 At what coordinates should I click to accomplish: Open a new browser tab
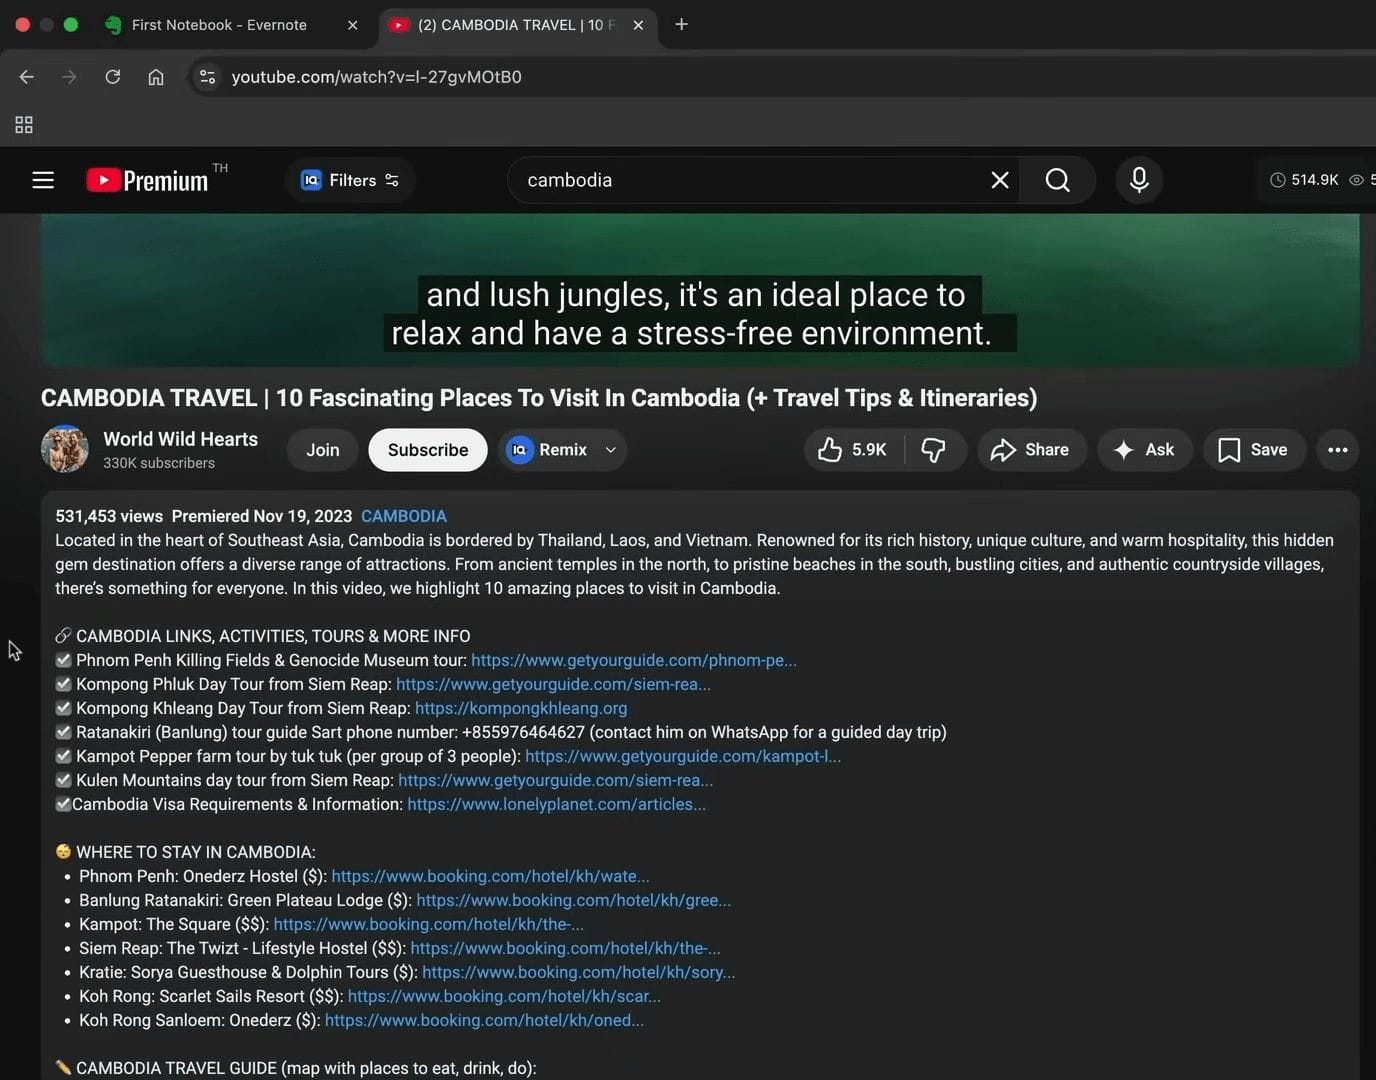click(x=681, y=25)
